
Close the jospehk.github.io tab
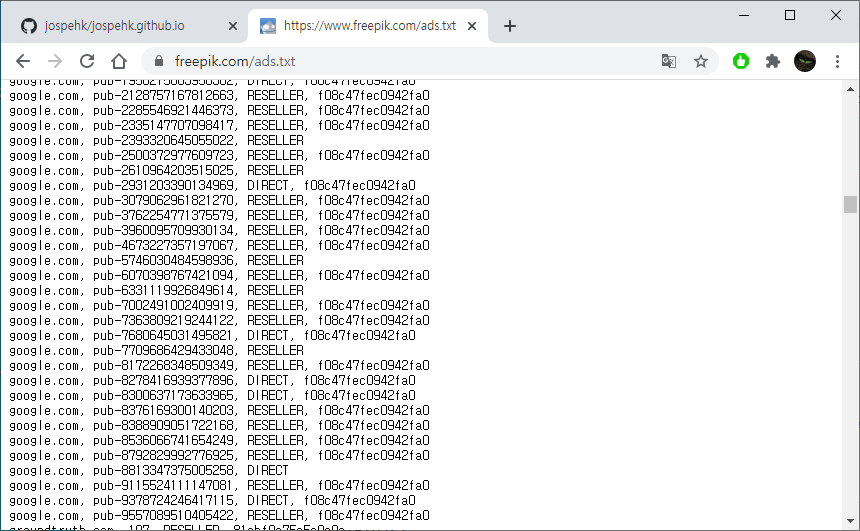tap(233, 26)
